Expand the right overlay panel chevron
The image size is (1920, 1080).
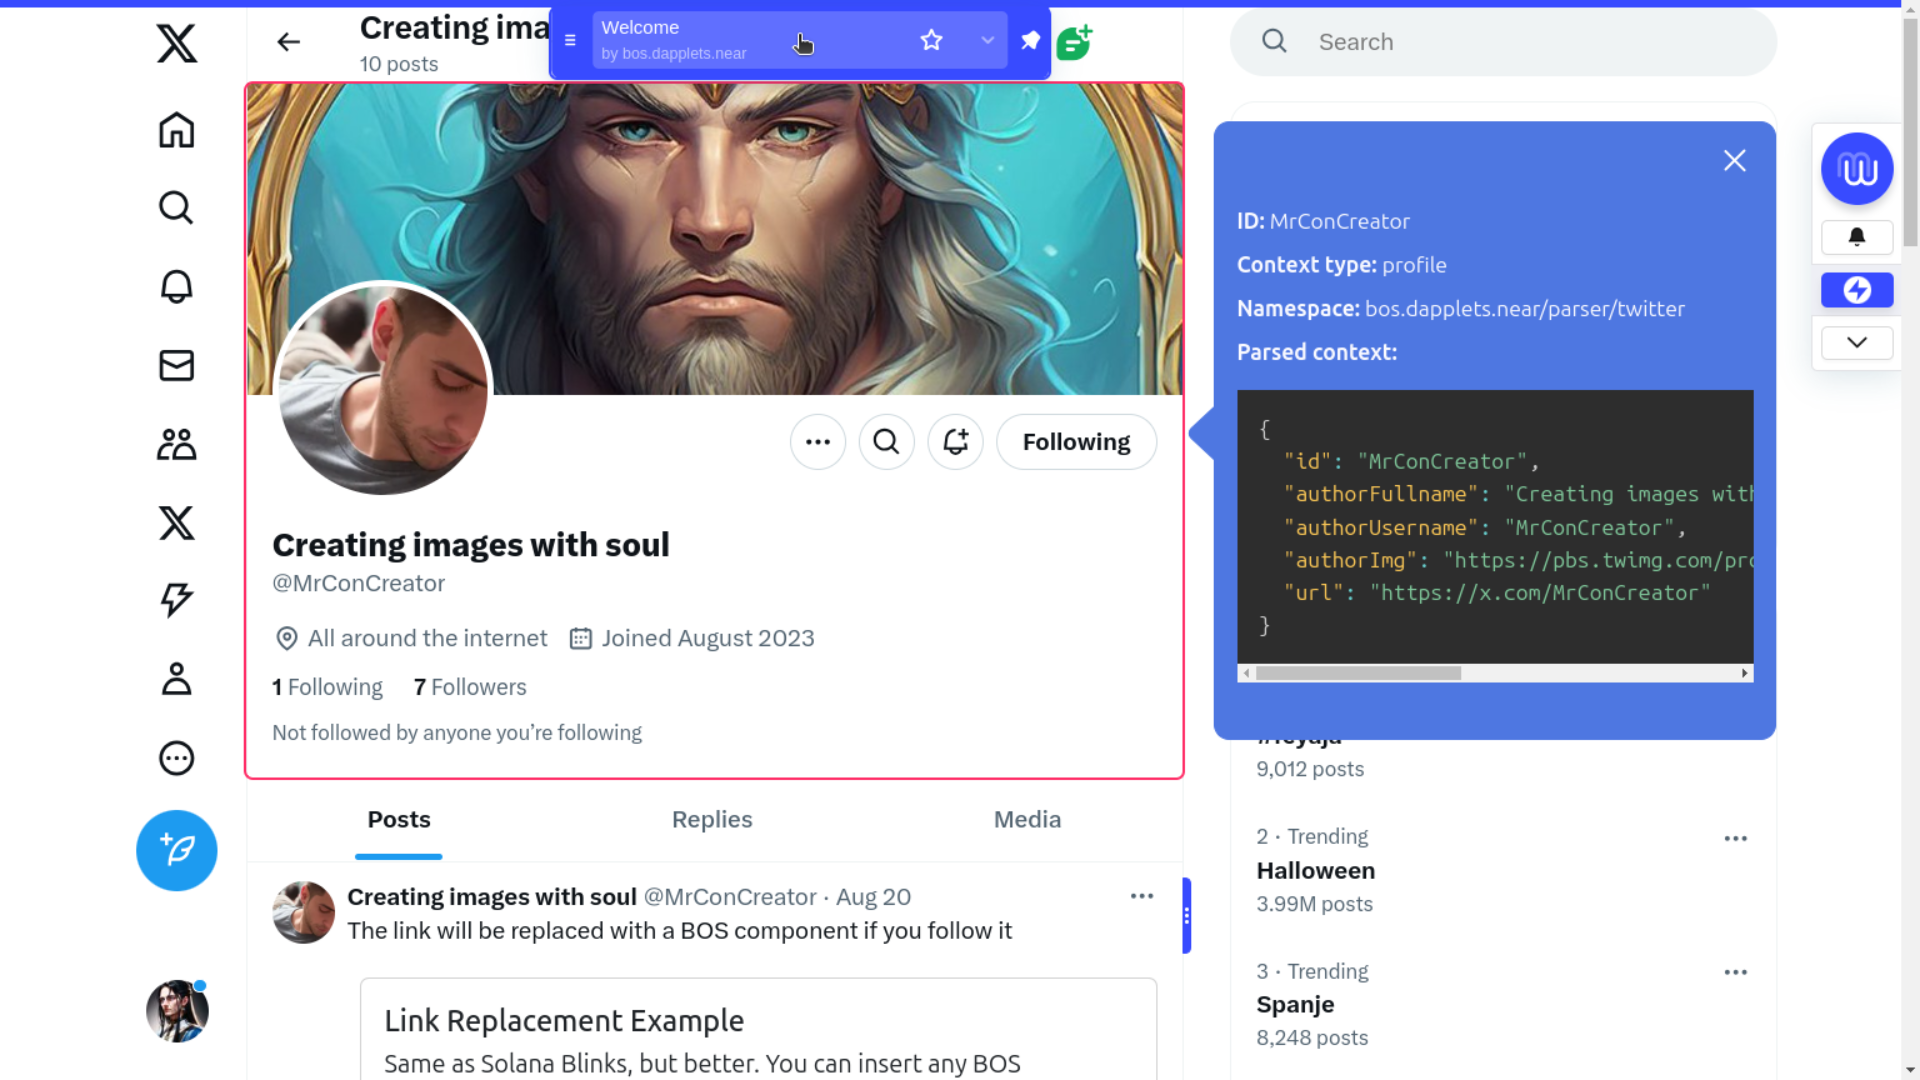click(1856, 342)
